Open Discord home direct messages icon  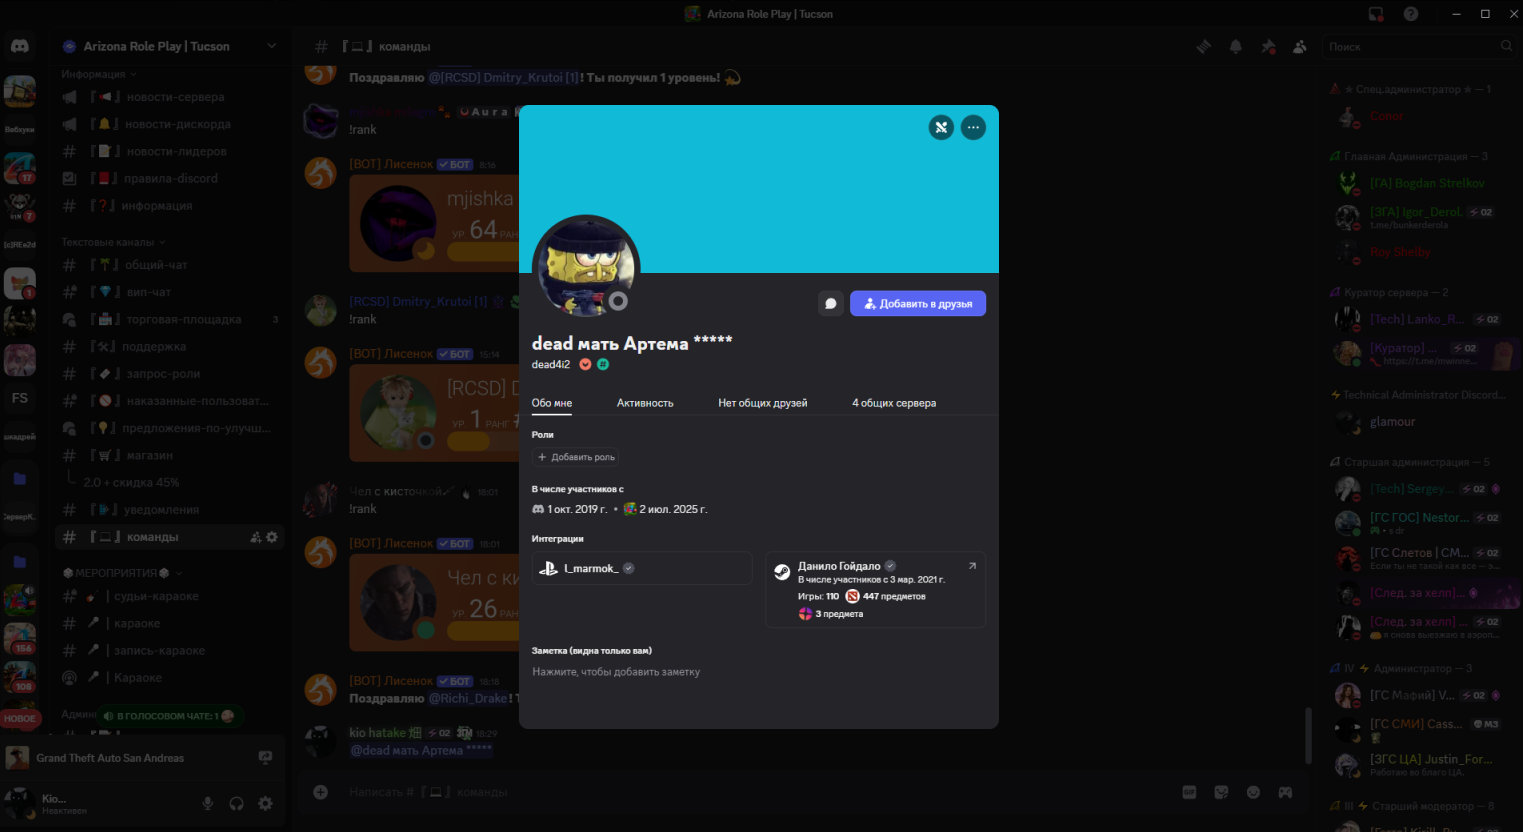point(20,46)
